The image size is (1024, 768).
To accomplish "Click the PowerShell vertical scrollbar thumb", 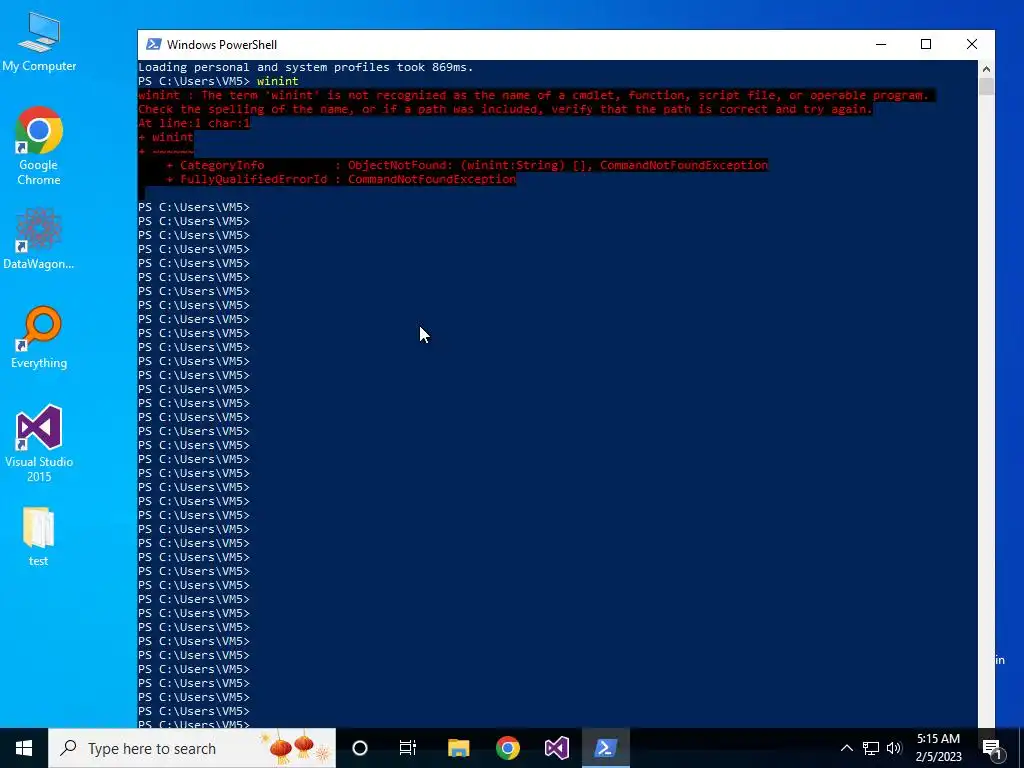I will click(x=986, y=86).
